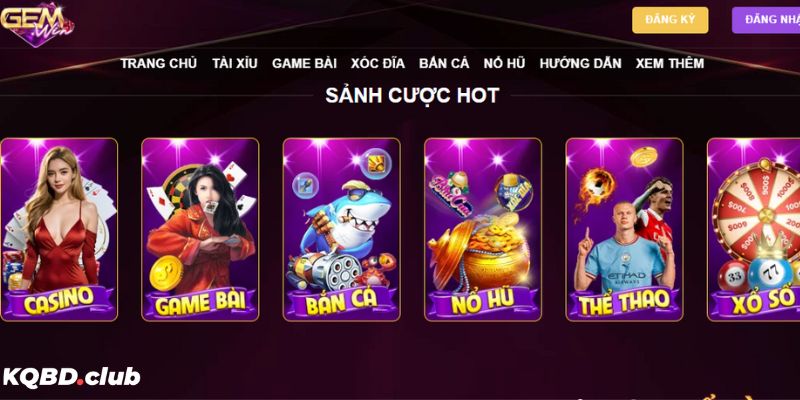Open the Hướng Dẫn guide menu
Viewport: 800px width, 400px height.
(x=581, y=63)
